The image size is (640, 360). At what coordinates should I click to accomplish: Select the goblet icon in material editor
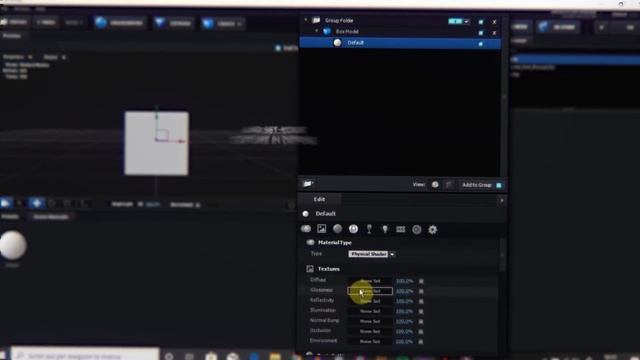point(369,229)
